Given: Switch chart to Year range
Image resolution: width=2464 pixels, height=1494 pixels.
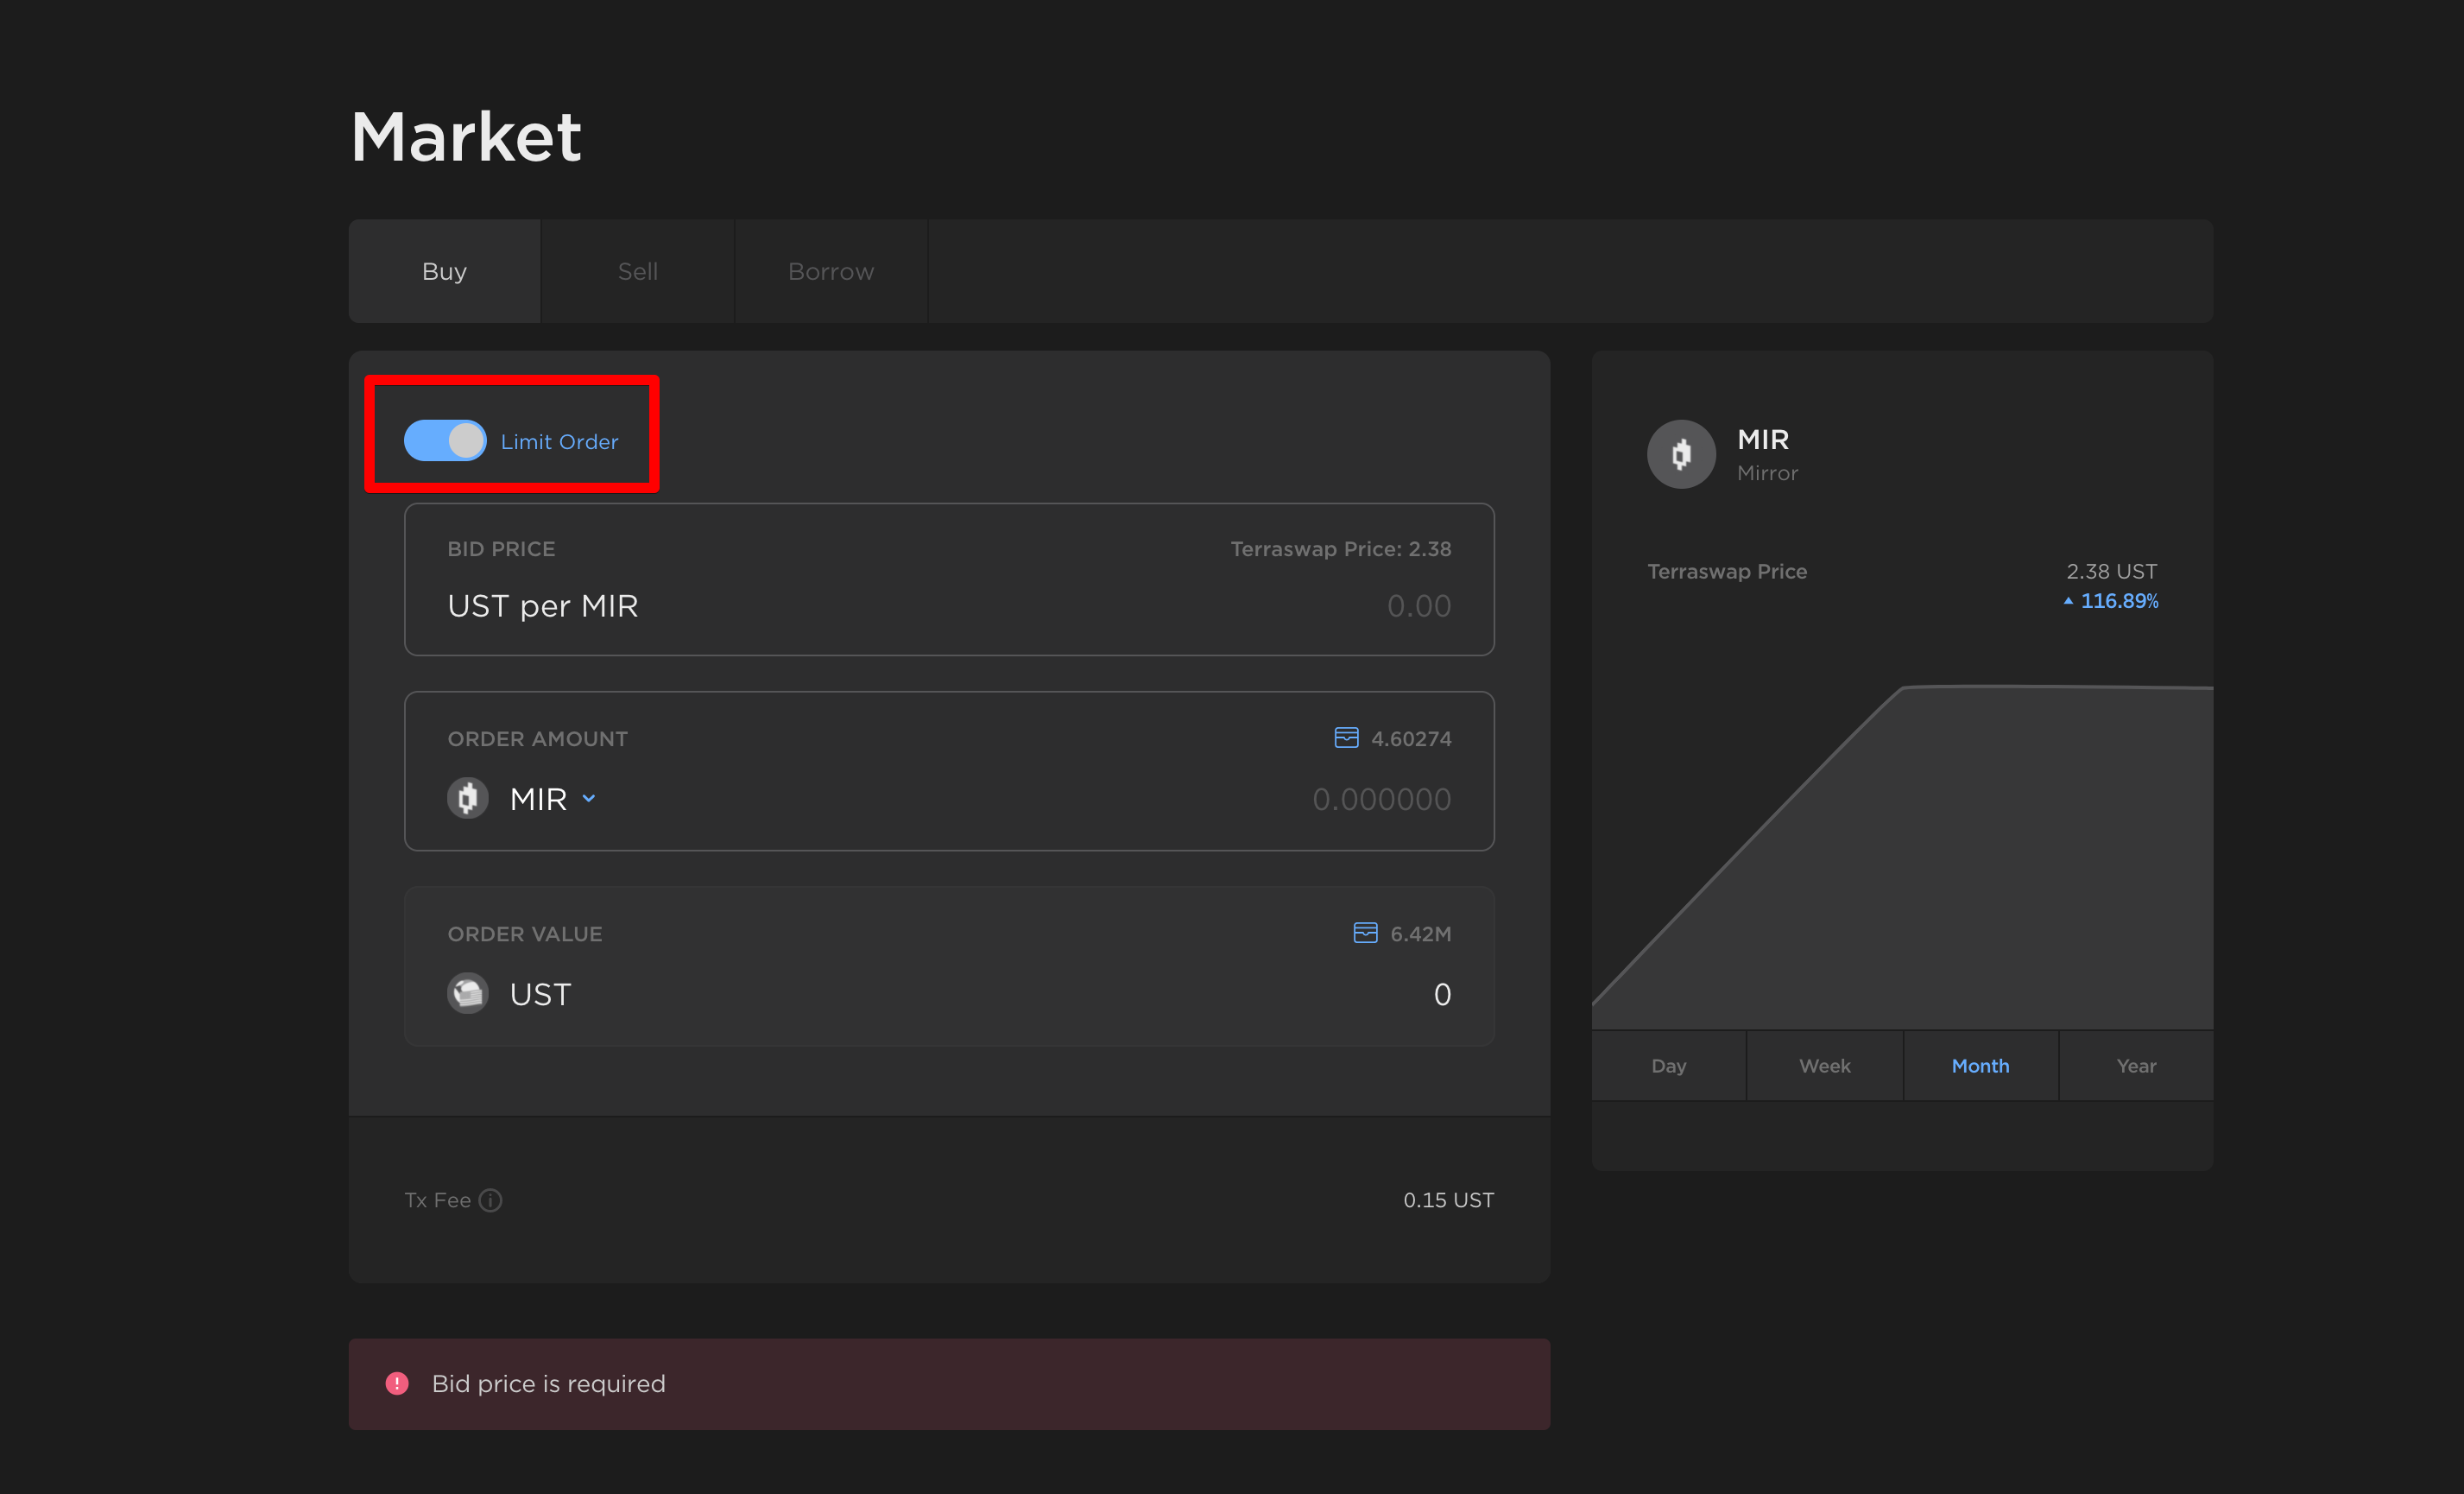Looking at the screenshot, I should click(2135, 1066).
